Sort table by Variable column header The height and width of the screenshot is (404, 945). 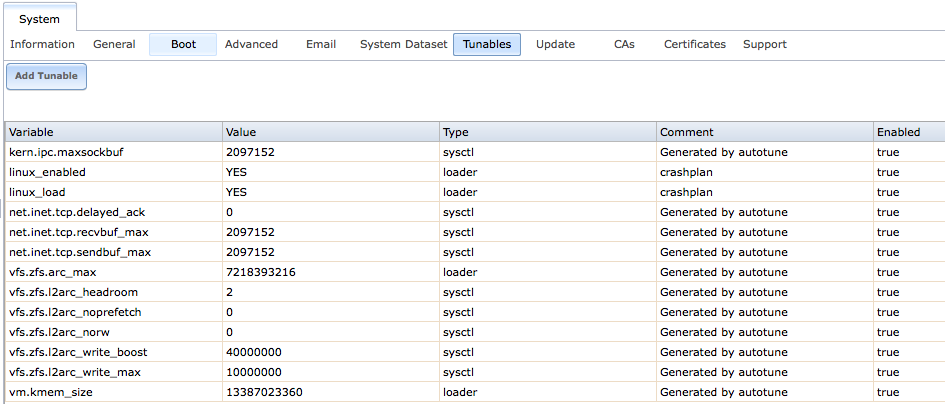[113, 132]
